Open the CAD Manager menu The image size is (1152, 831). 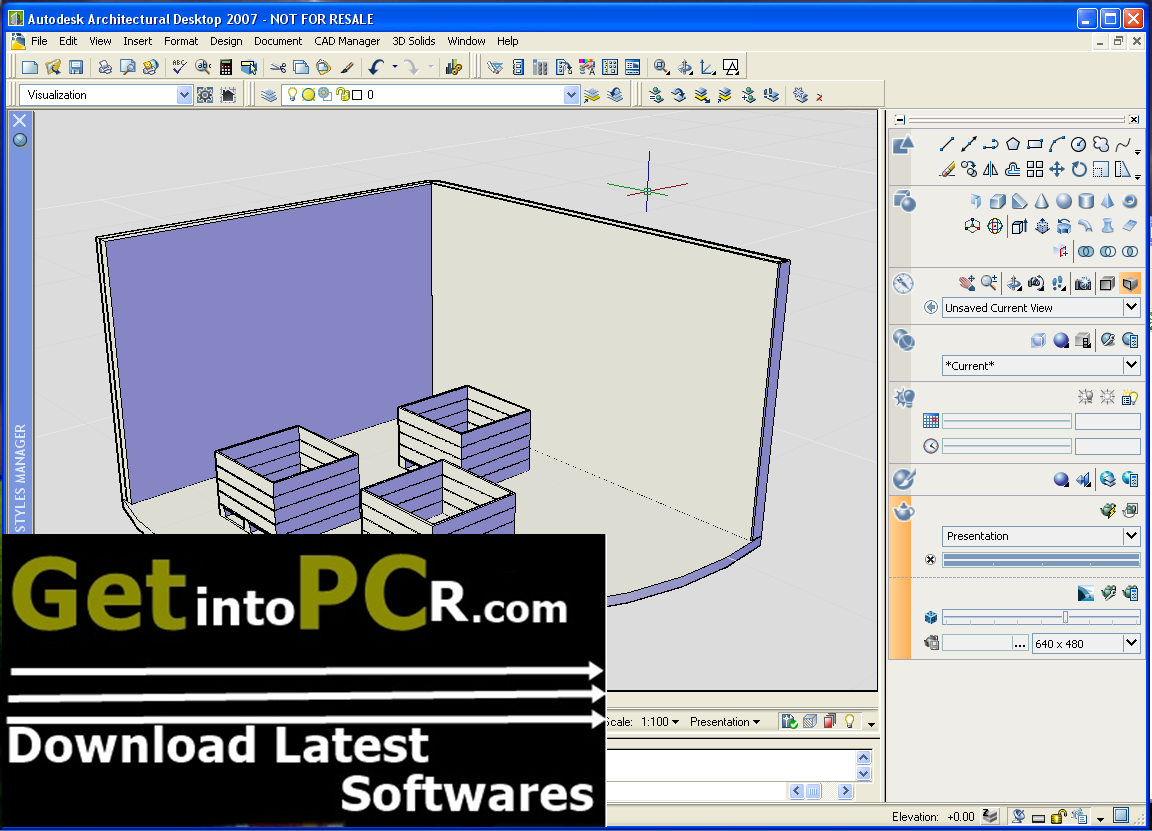coord(347,41)
